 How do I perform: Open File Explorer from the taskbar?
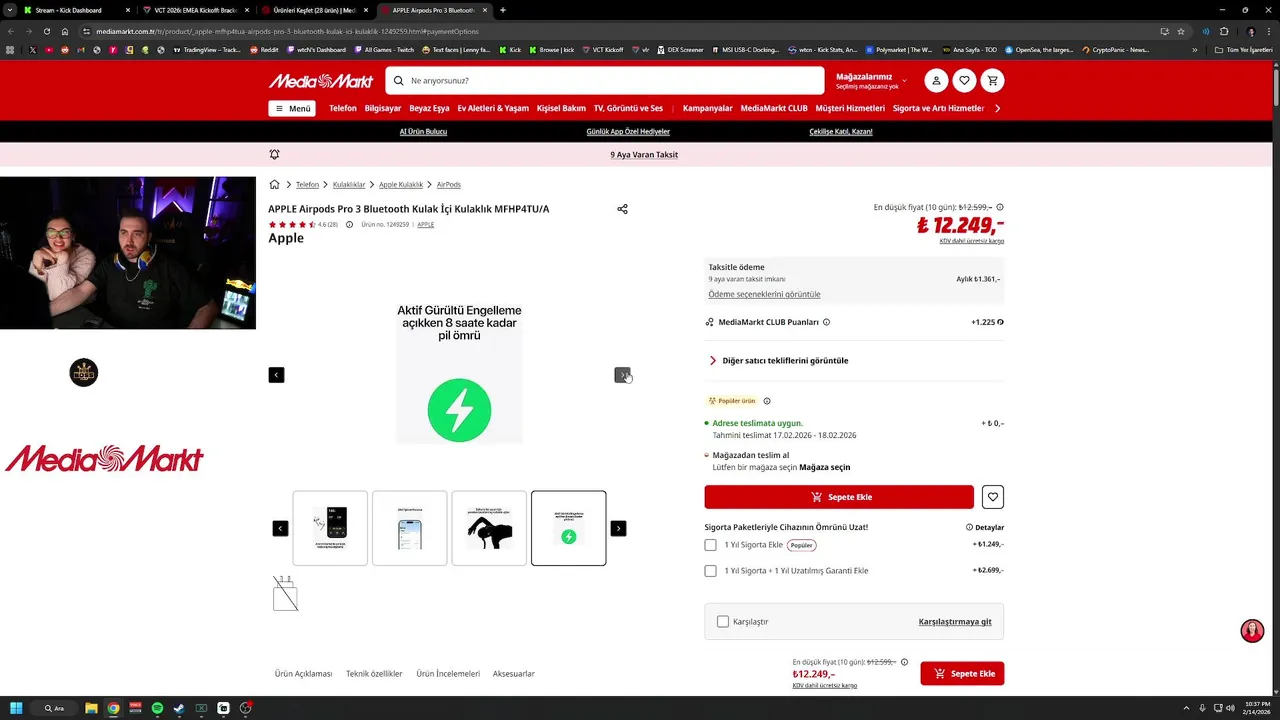click(91, 708)
